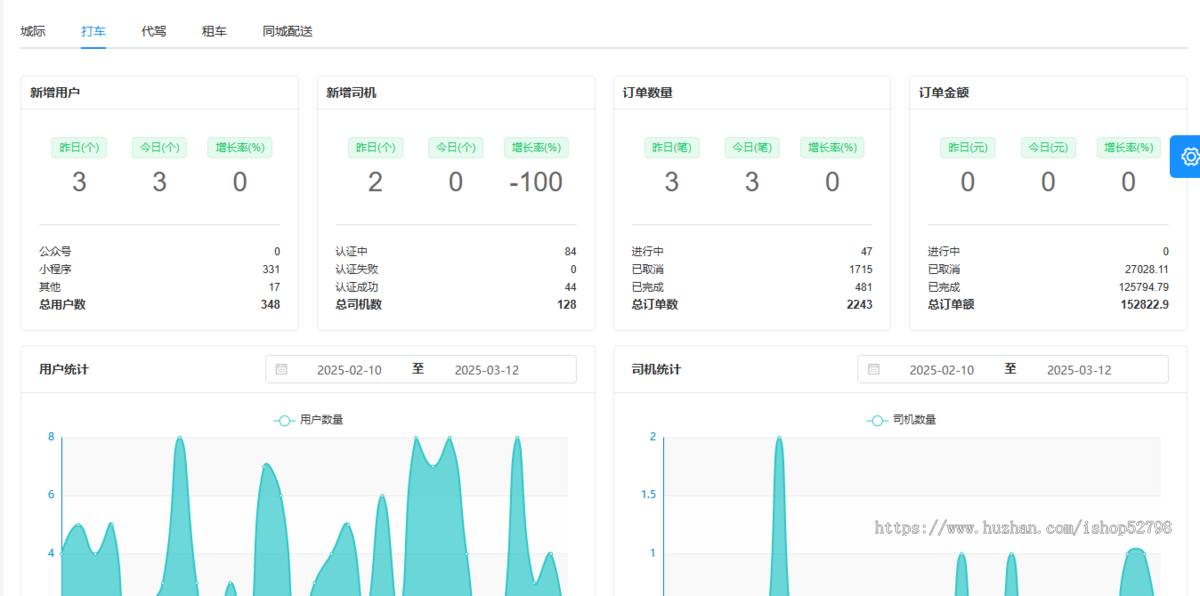Screen dimensions: 1200x596
Task: Click the 订单数量 card title
Action: pyautogui.click(x=647, y=93)
